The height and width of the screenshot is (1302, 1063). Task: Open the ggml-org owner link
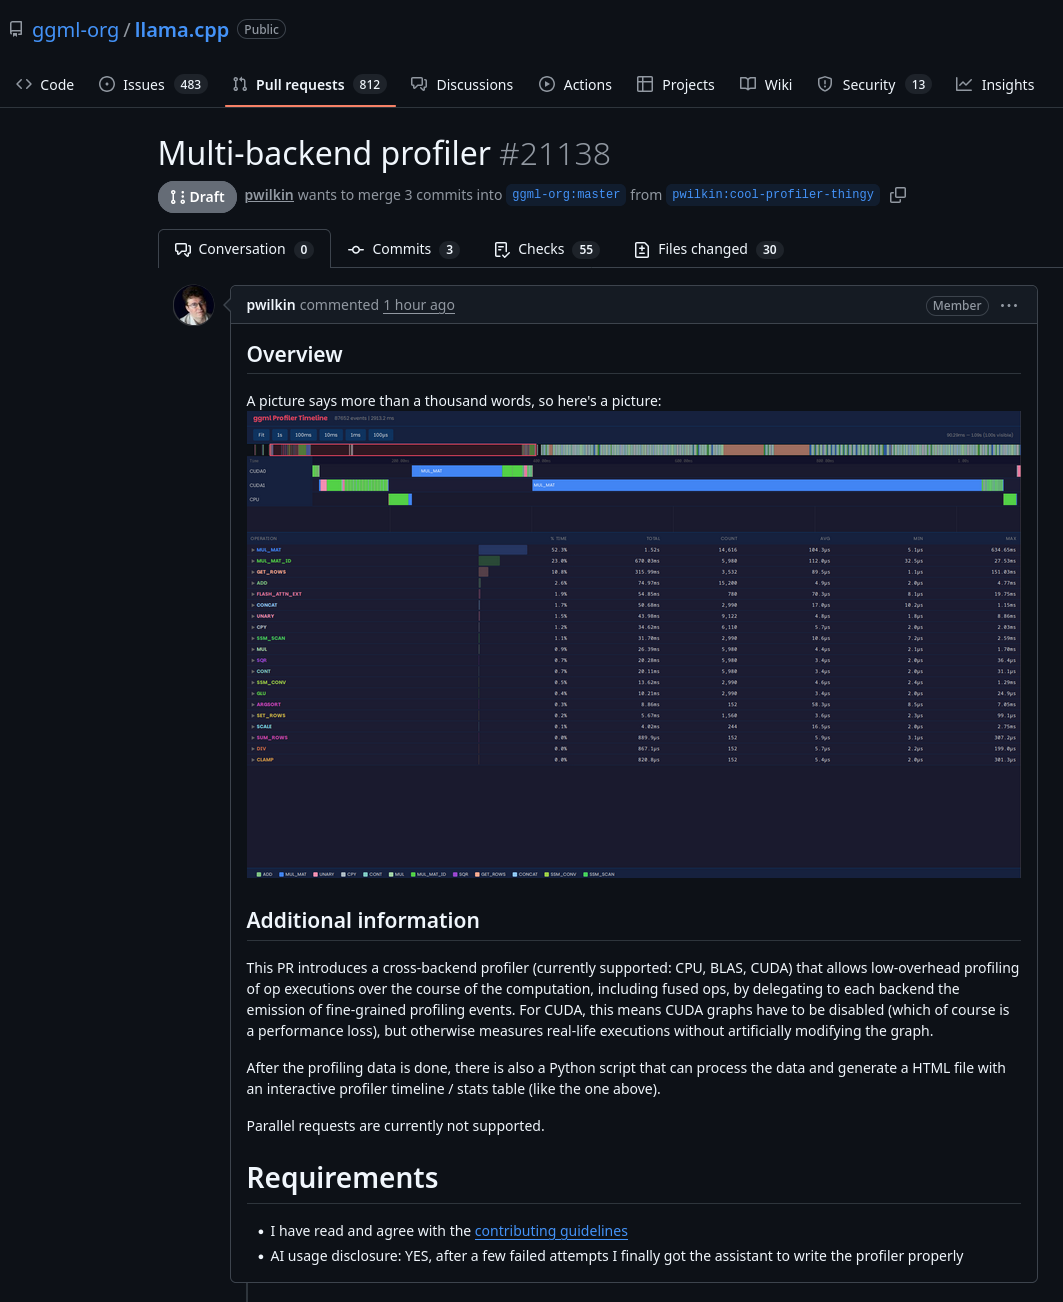(x=75, y=30)
